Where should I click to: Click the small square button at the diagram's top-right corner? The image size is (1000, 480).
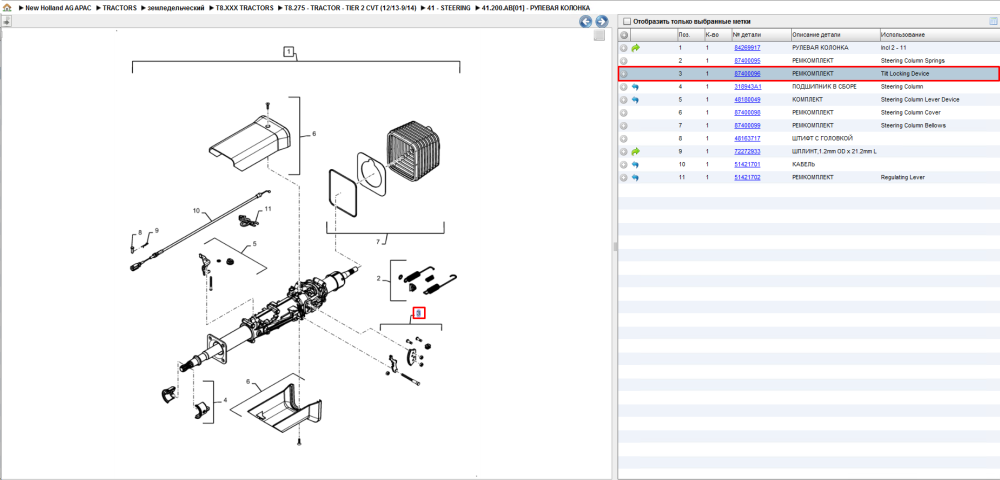pos(599,36)
